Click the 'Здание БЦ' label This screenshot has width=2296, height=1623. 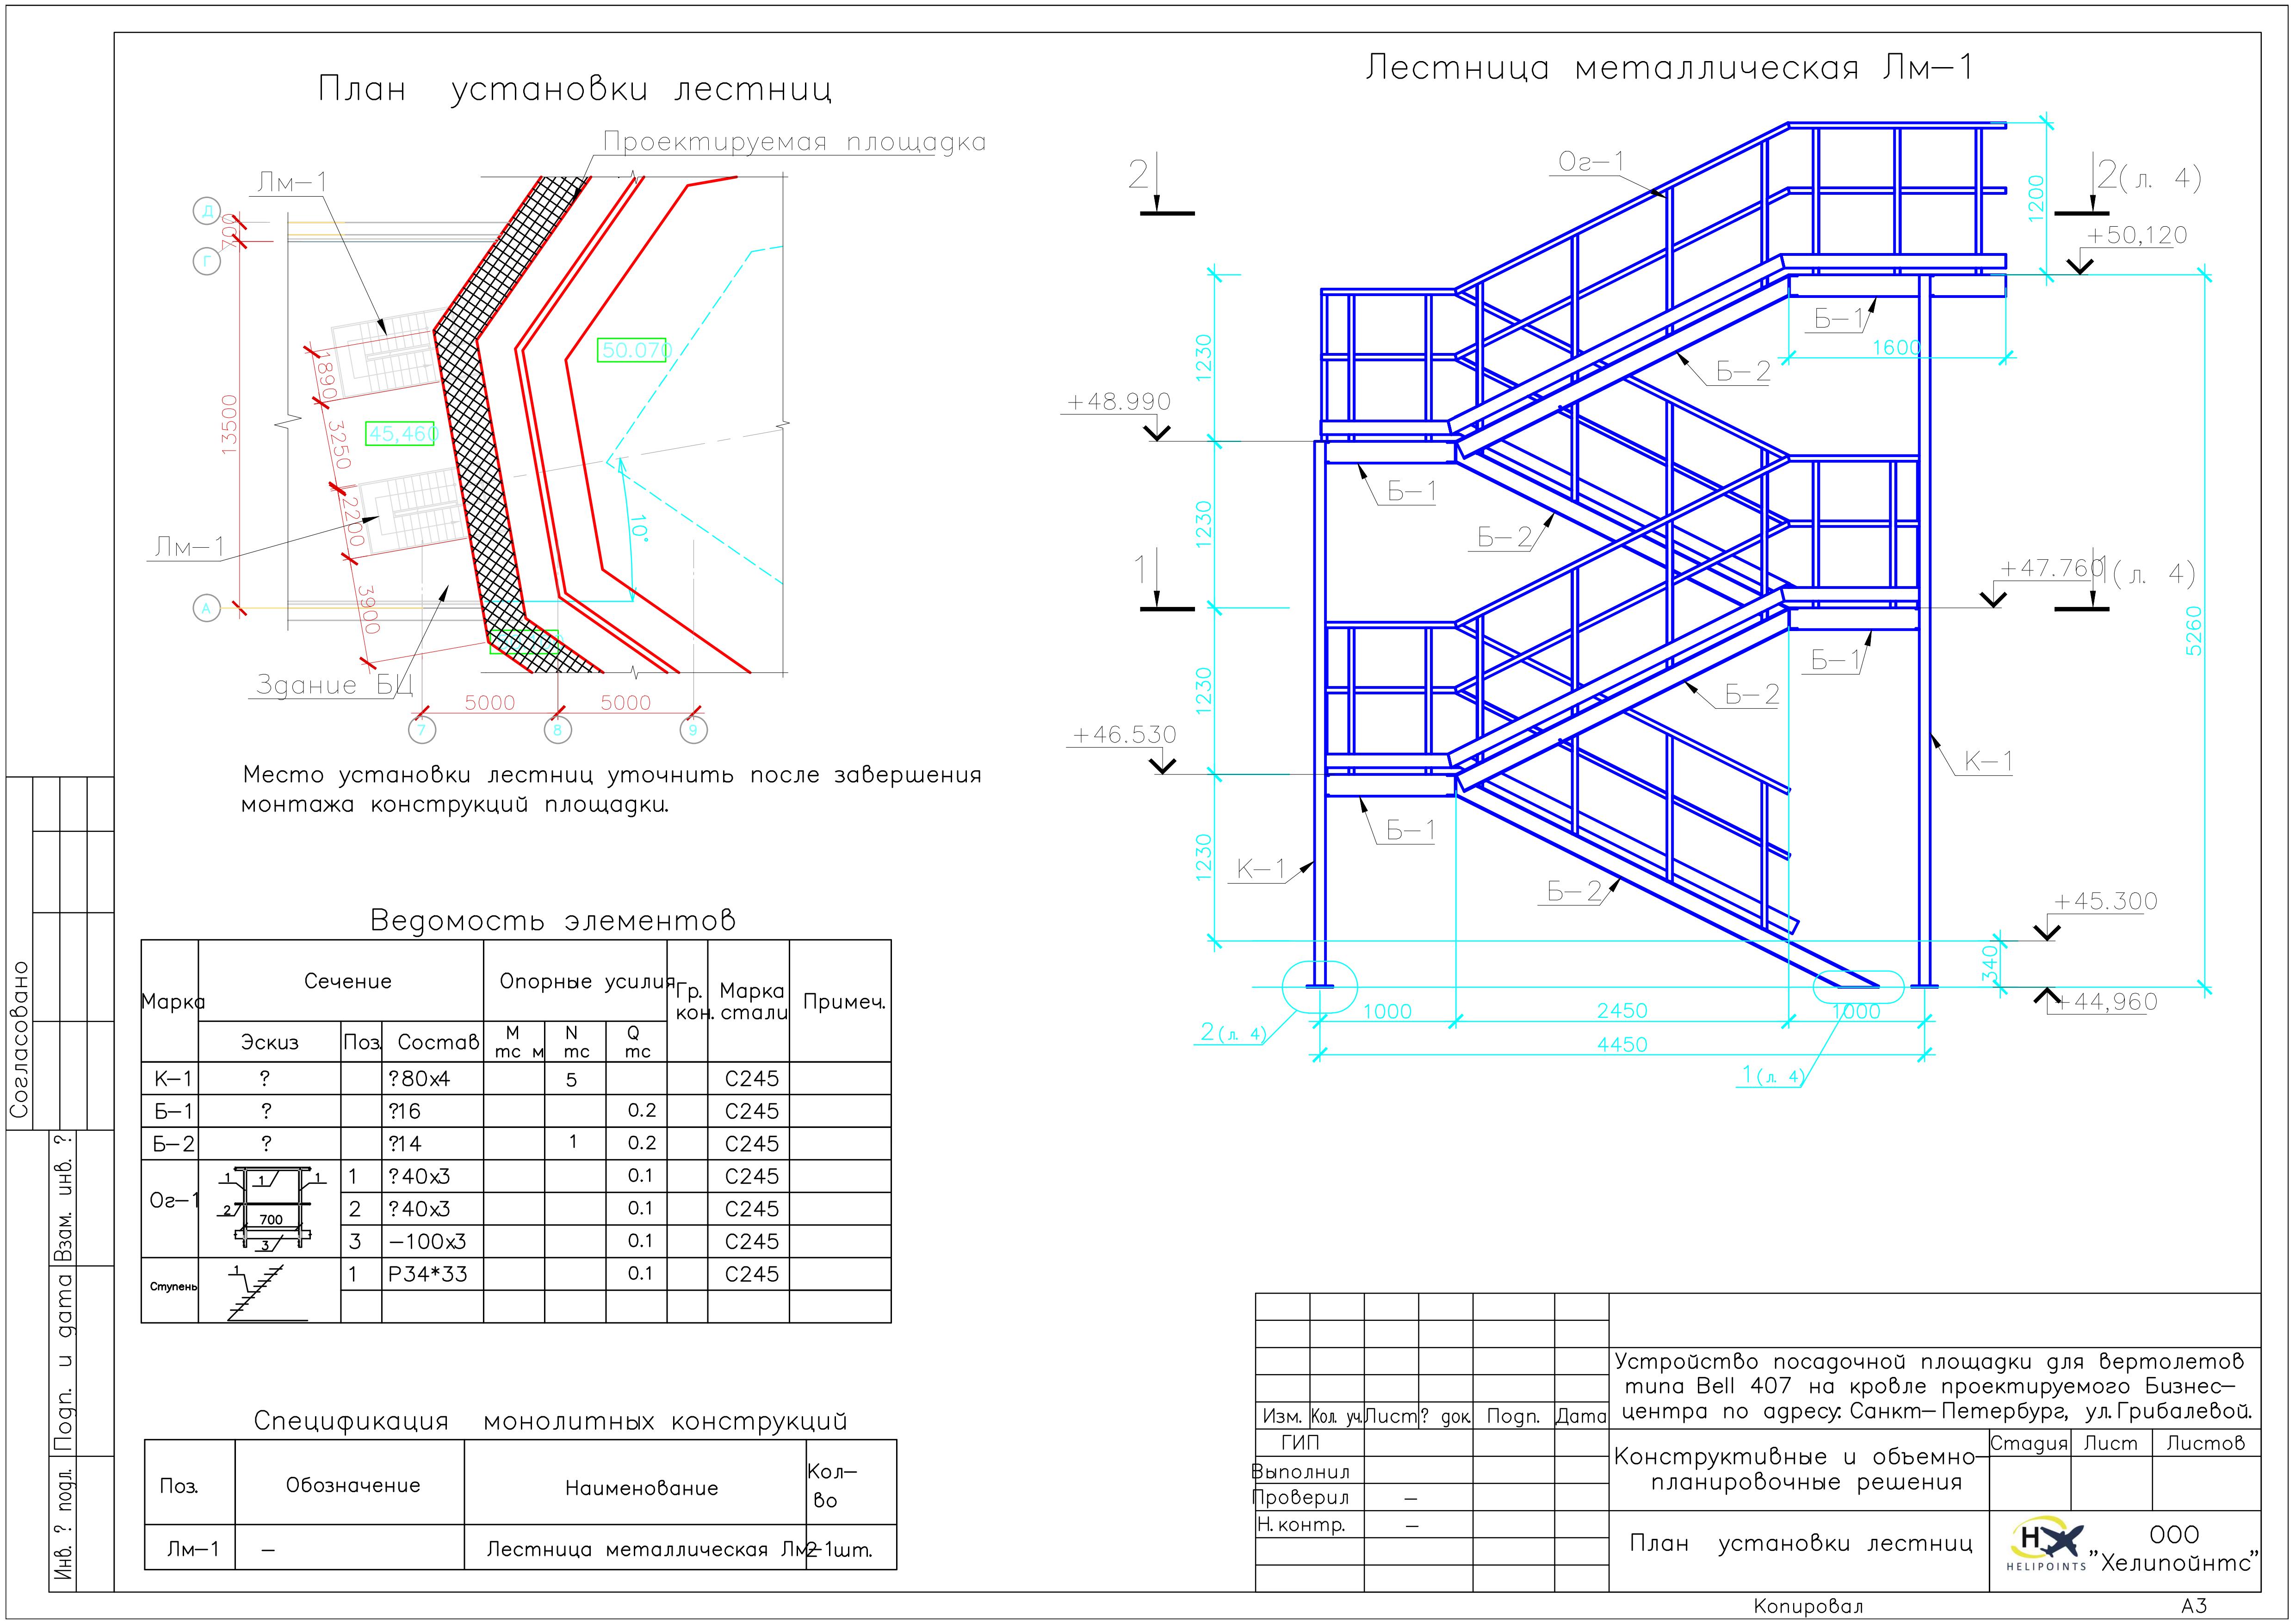click(x=335, y=685)
